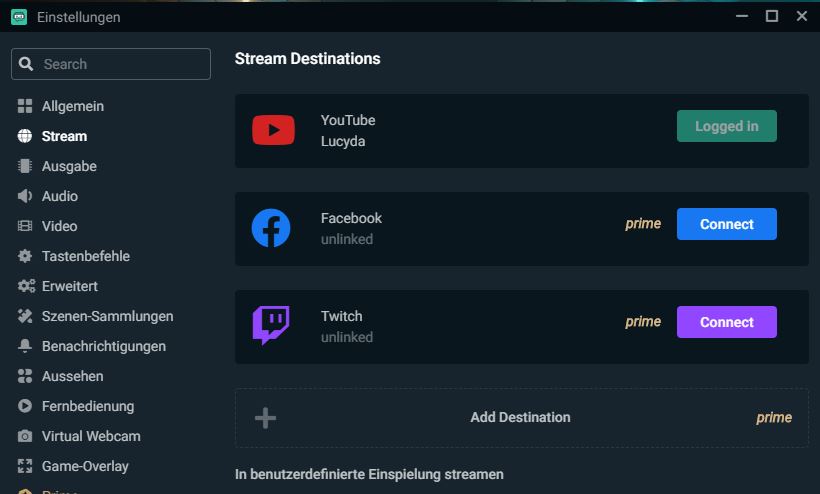
Task: Click the Fernbedienung play icon
Action: pyautogui.click(x=25, y=406)
